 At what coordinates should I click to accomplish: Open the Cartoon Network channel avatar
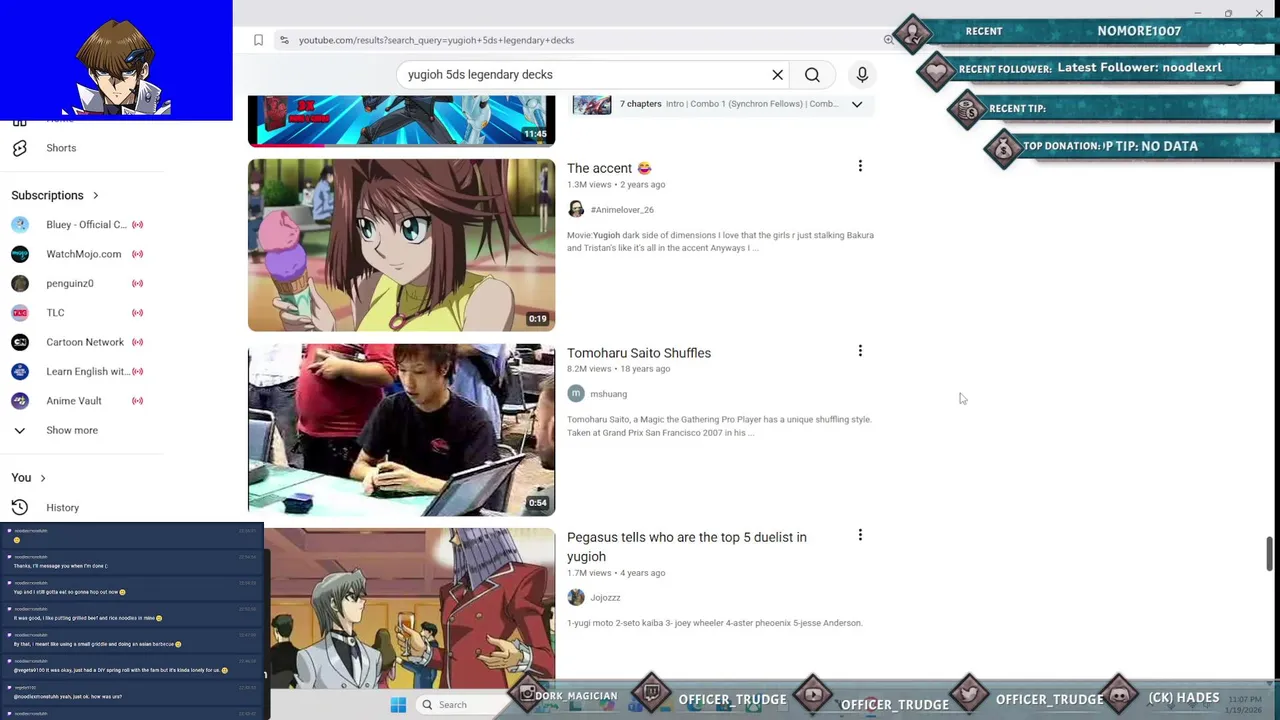click(x=20, y=342)
